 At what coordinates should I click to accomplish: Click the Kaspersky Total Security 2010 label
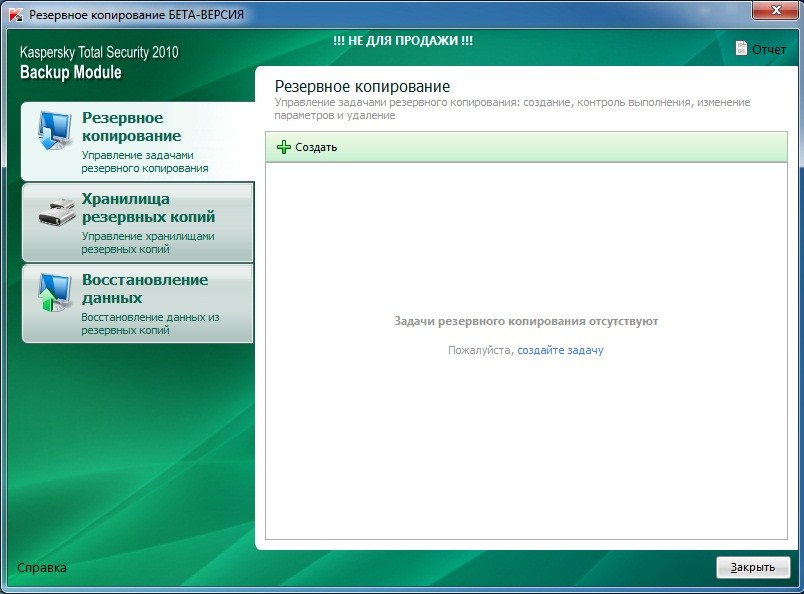(x=99, y=52)
